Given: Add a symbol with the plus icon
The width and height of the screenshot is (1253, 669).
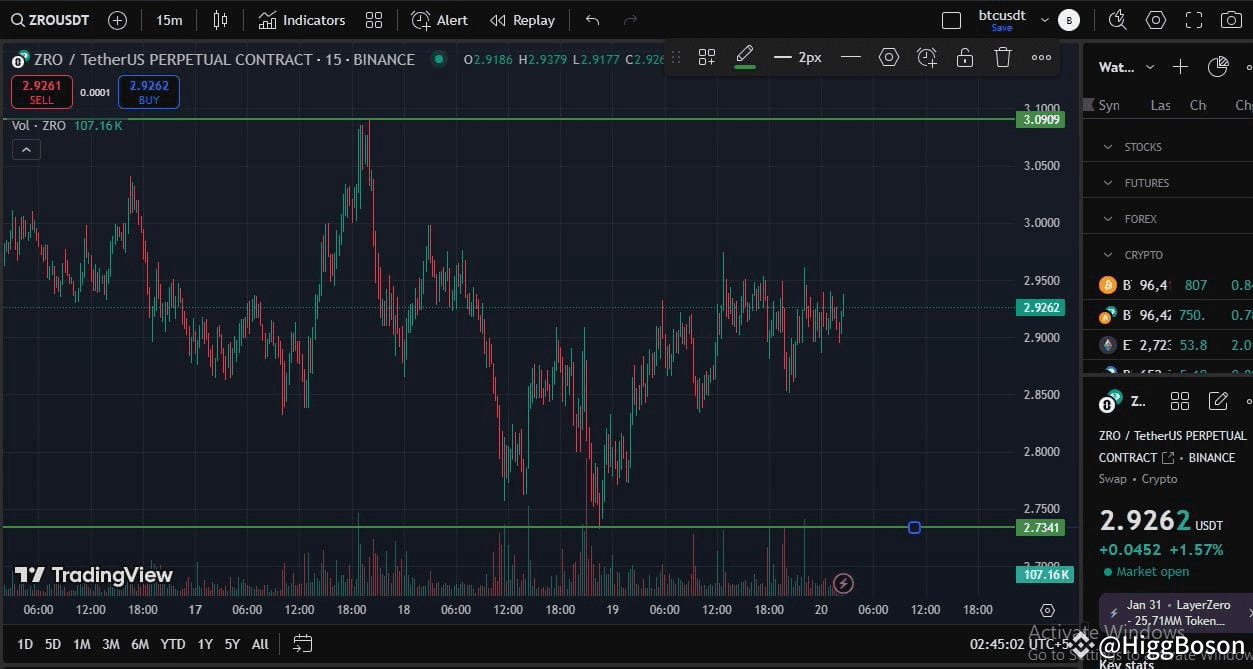Looking at the screenshot, I should (1179, 67).
